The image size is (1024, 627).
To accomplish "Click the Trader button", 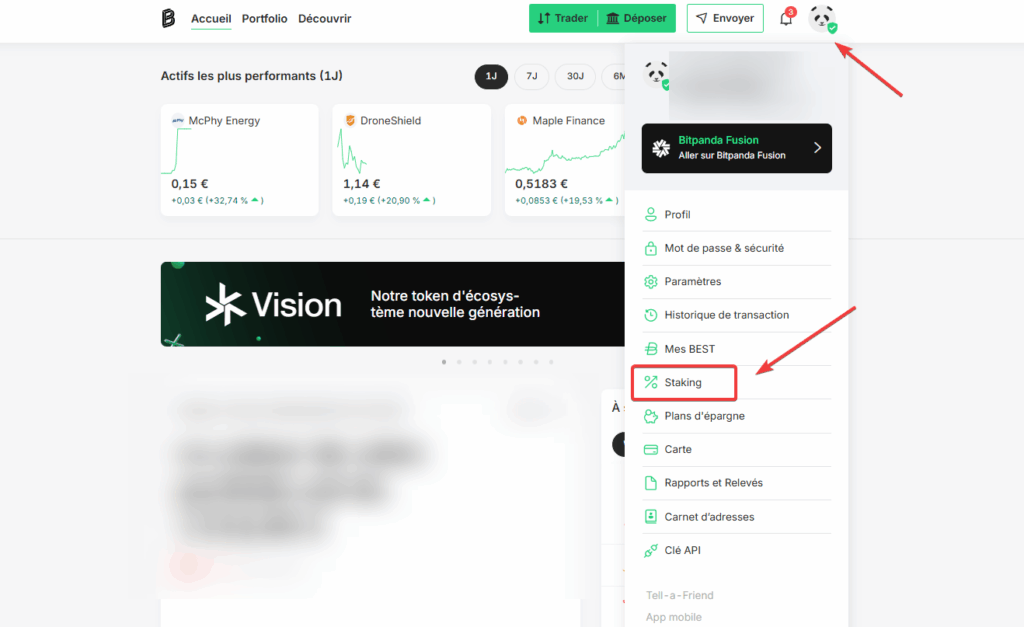I will tap(563, 18).
